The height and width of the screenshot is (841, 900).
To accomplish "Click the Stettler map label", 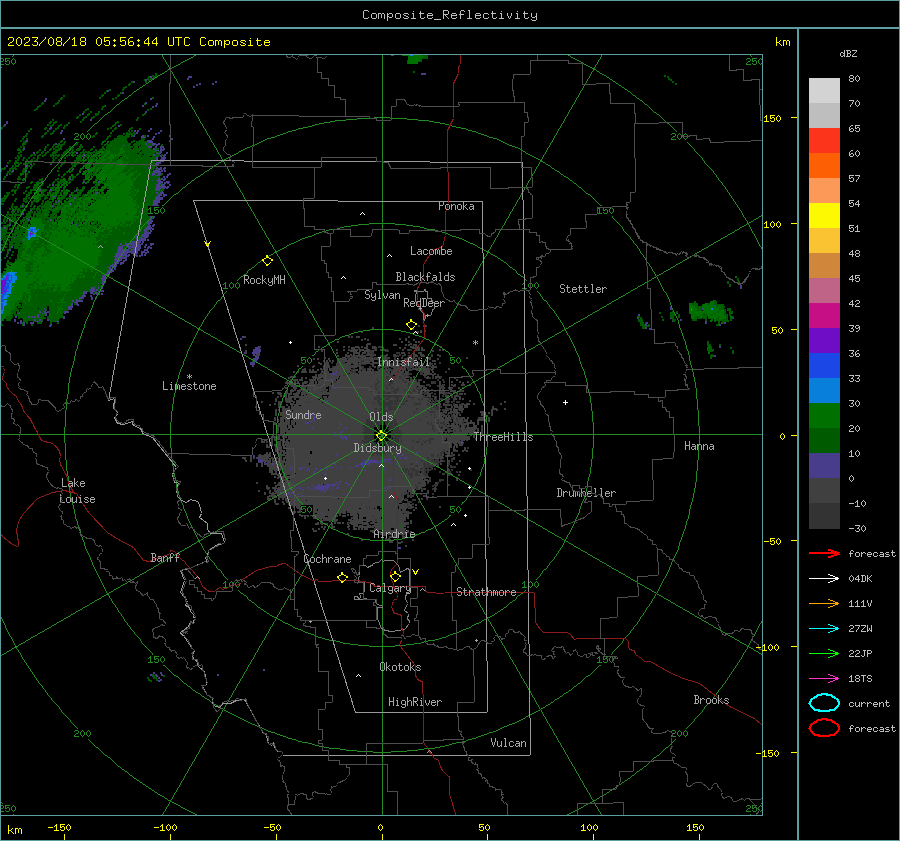I will pyautogui.click(x=583, y=289).
